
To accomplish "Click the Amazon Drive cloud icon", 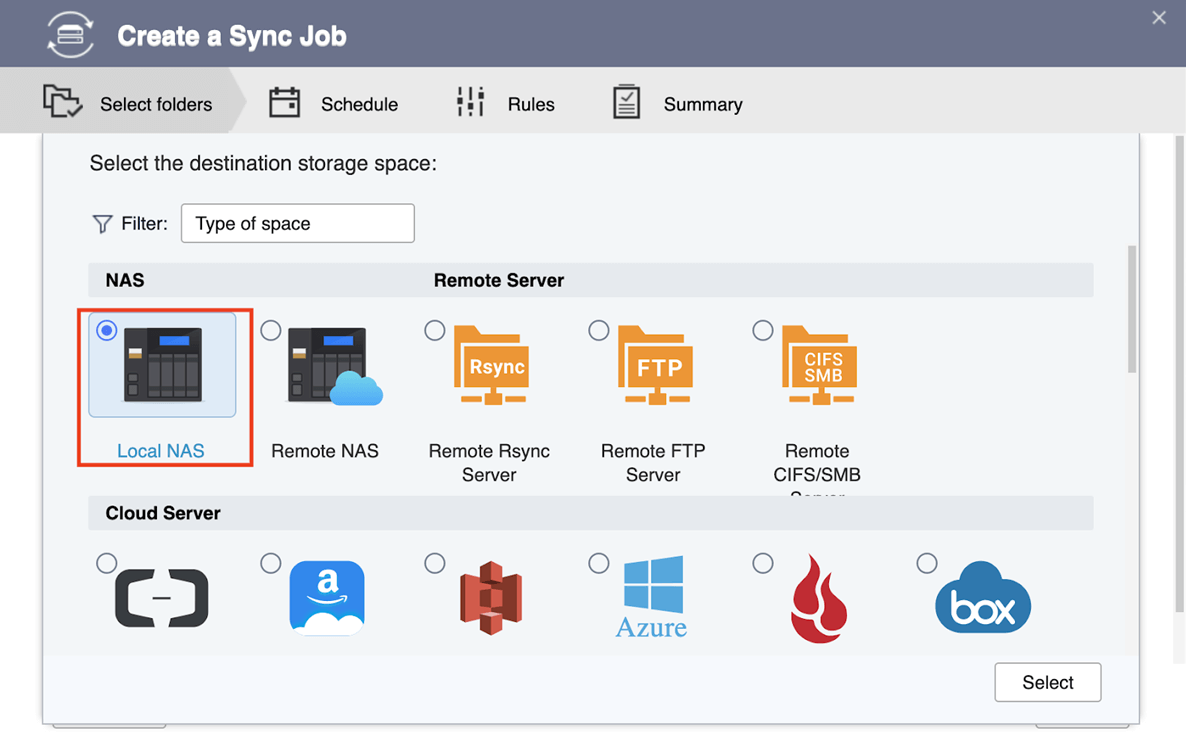I will tap(327, 598).
